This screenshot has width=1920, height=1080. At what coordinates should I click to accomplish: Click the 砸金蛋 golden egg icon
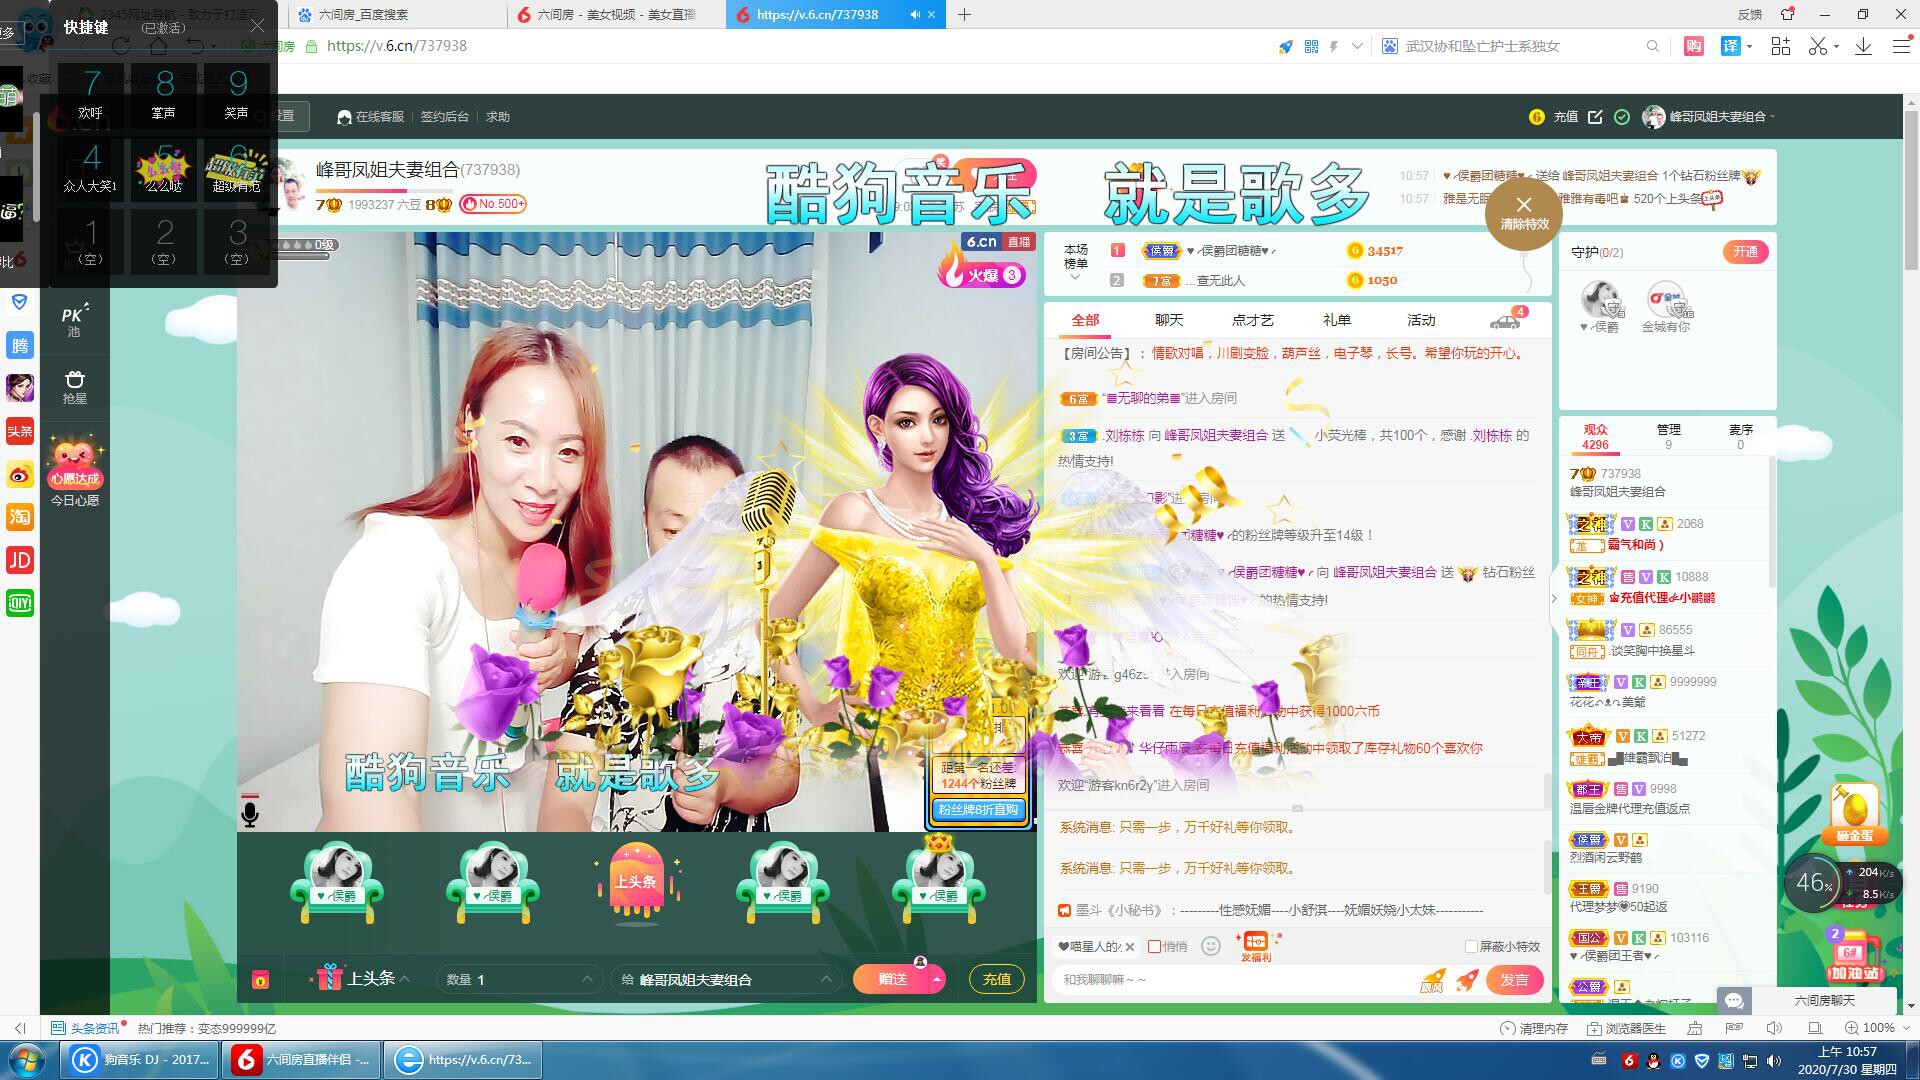[1854, 814]
